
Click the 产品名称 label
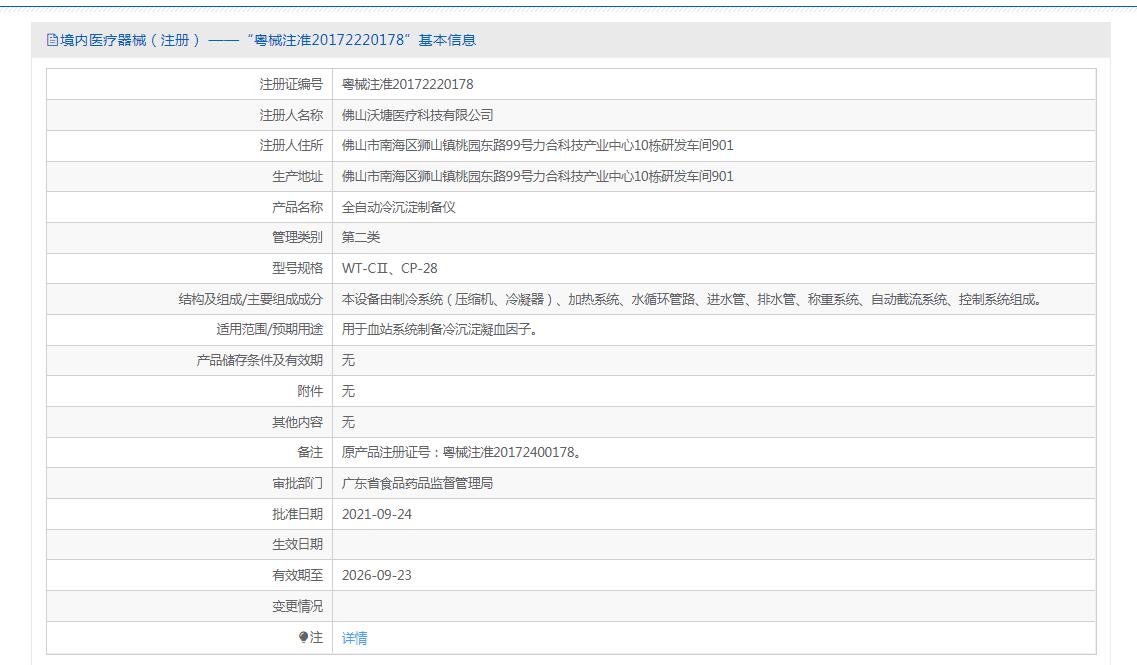click(x=297, y=207)
